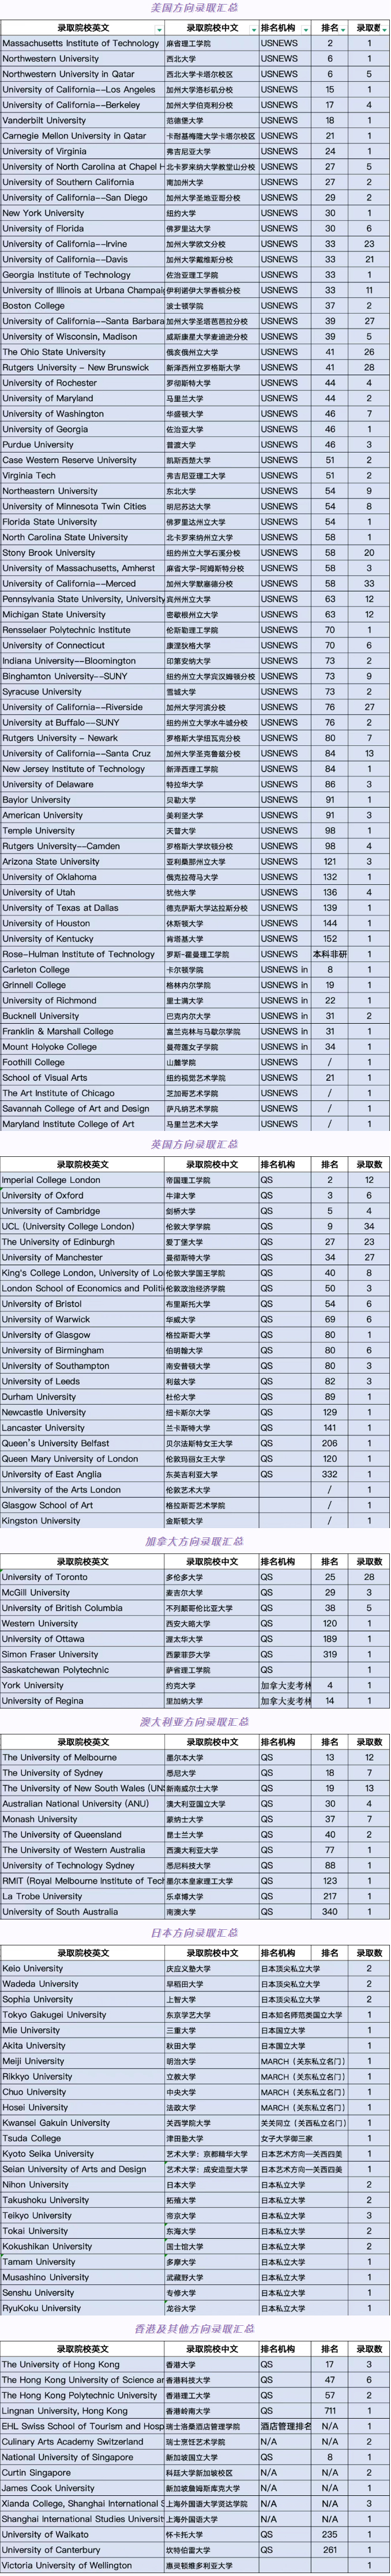Viewport: 391px width, 2576px height.
Task: Select the Massachusetts Institute of Technology cell
Action: (x=81, y=44)
